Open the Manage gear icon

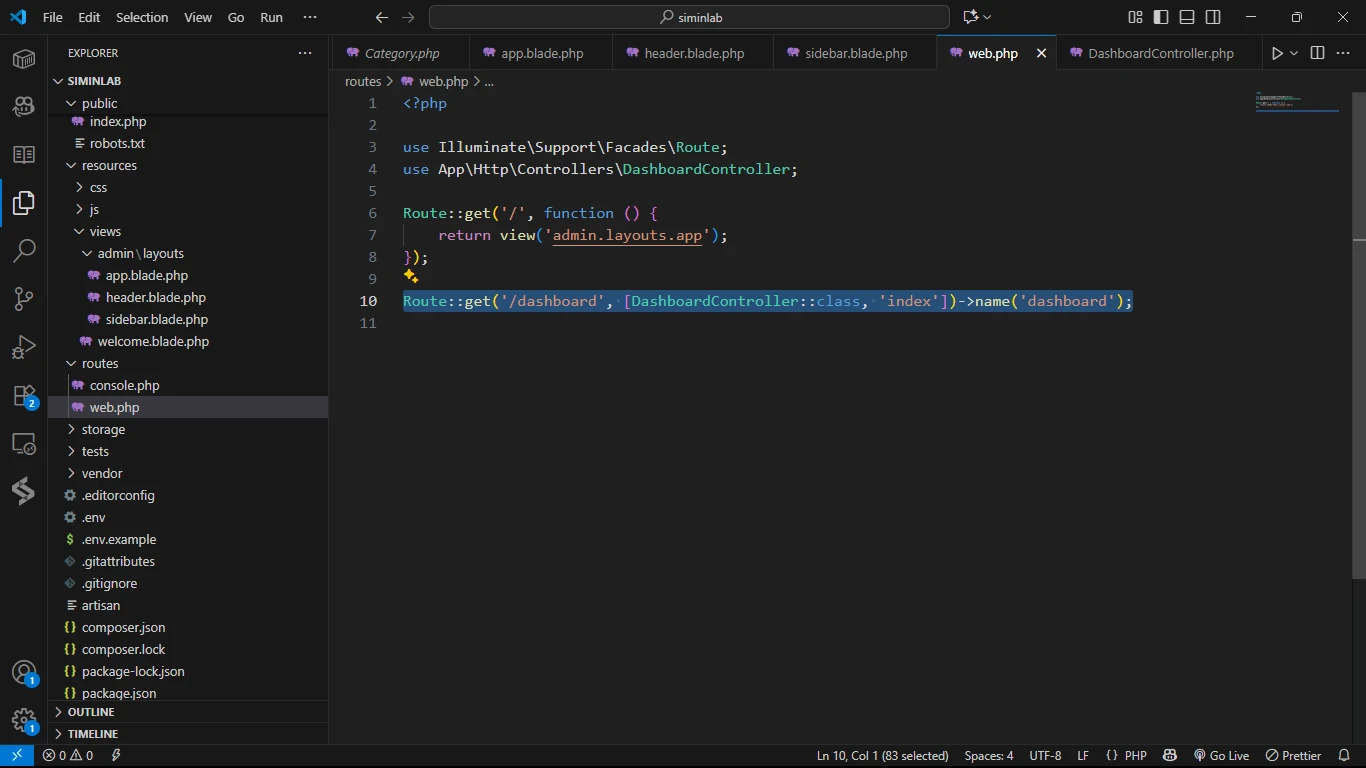tap(24, 721)
